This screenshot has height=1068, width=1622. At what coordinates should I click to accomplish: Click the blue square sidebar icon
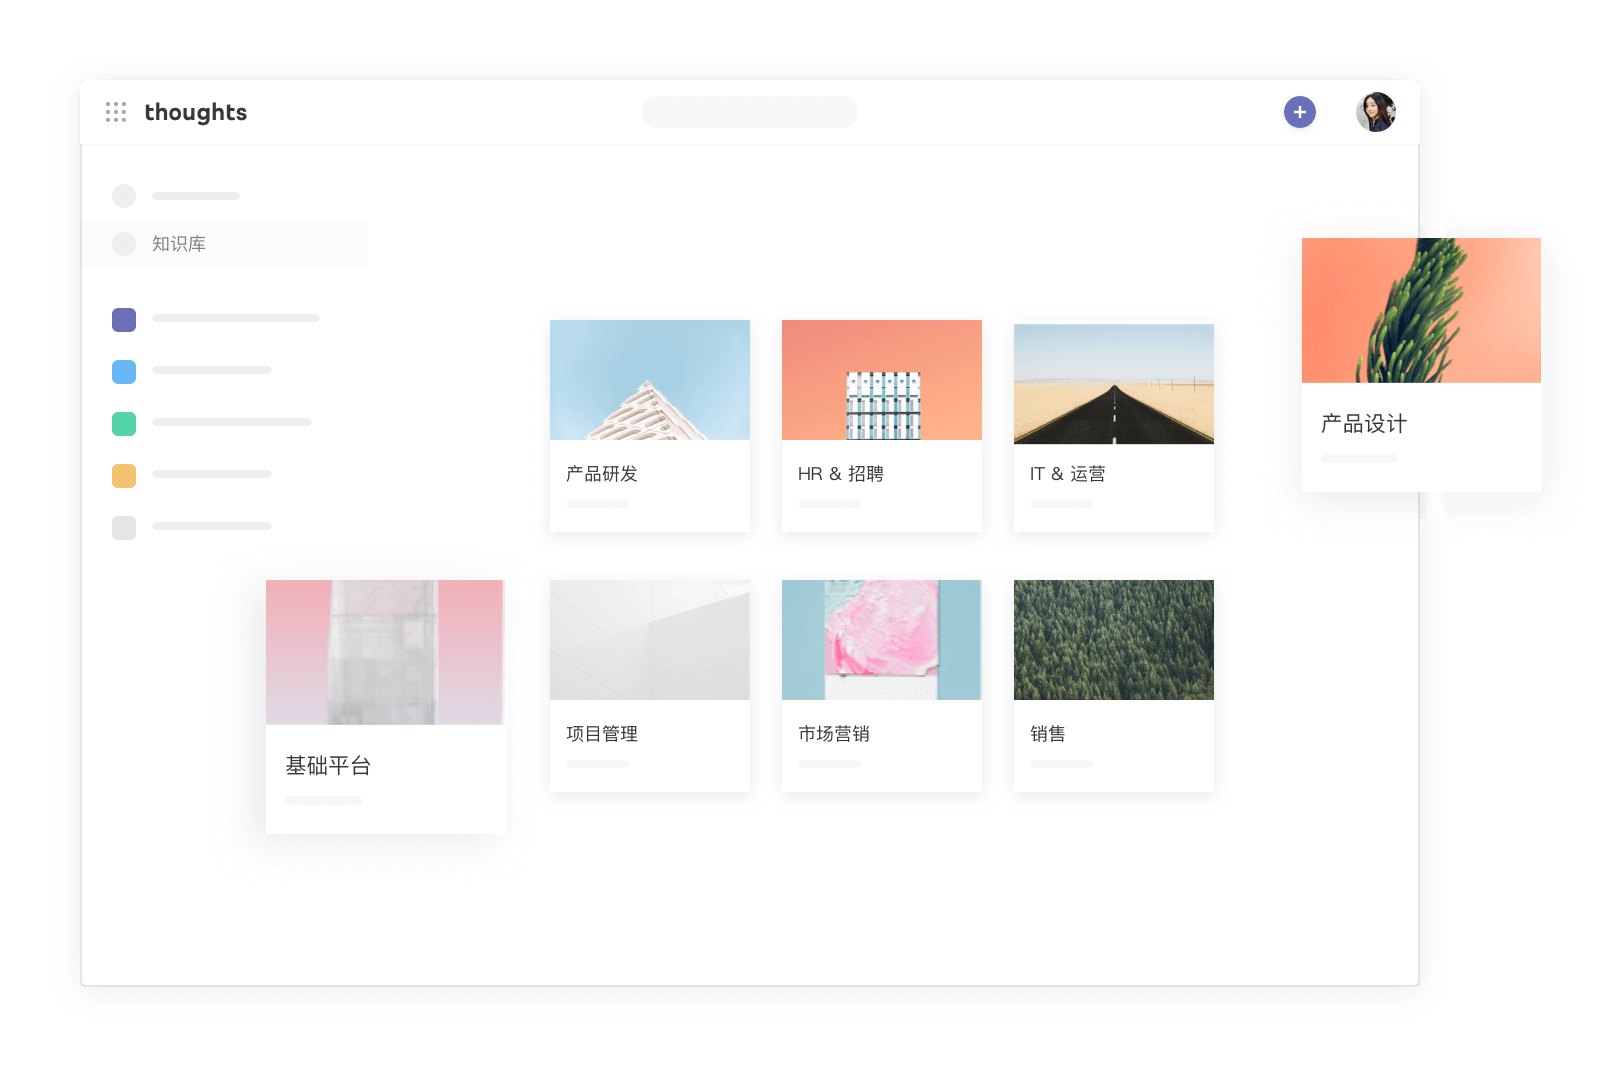pos(124,372)
